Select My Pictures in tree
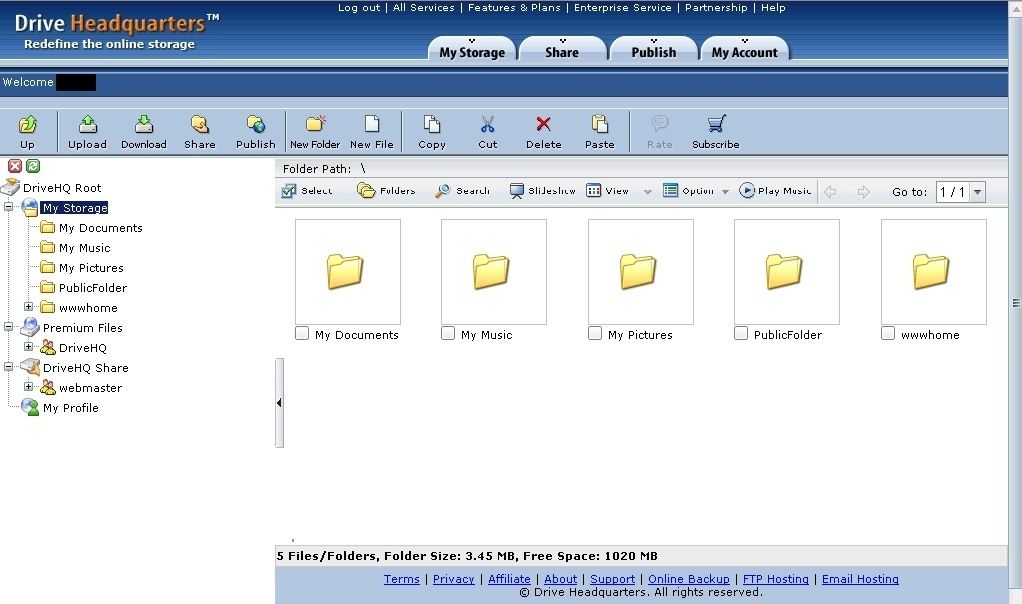The width and height of the screenshot is (1022, 604). (91, 268)
